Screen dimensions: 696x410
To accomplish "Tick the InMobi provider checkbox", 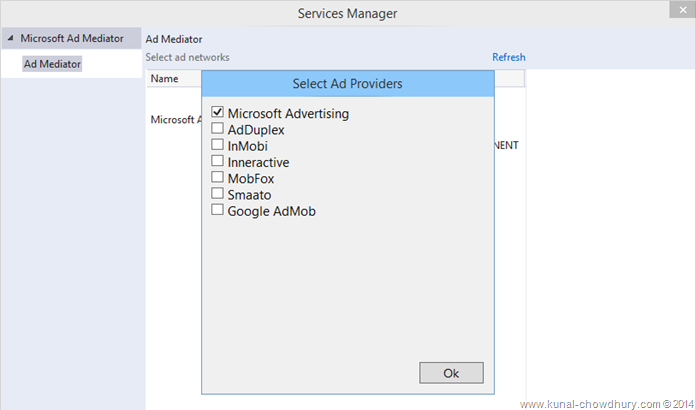I will (217, 145).
